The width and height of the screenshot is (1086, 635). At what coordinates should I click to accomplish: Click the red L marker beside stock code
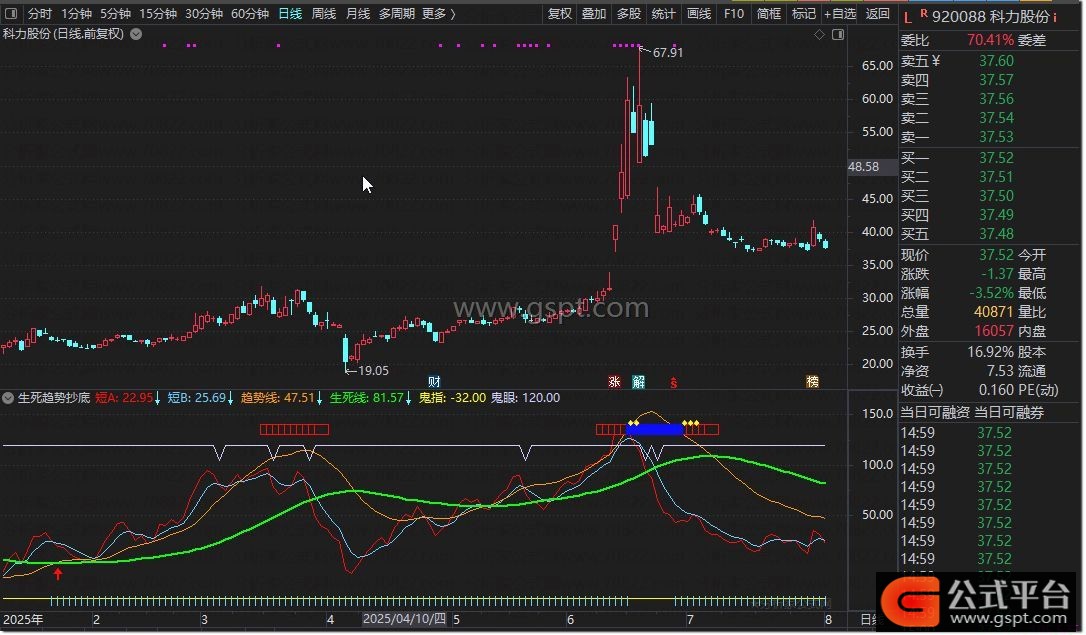[x=907, y=17]
